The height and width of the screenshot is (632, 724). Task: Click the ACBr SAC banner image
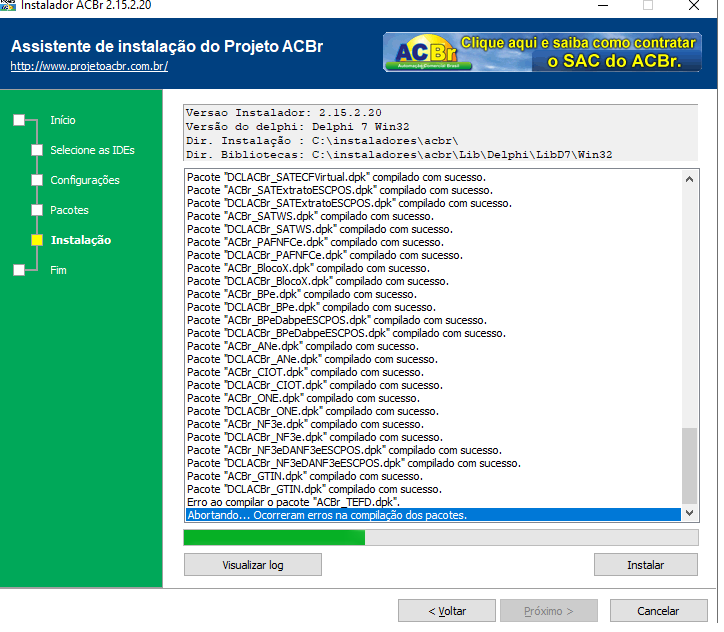click(x=542, y=52)
